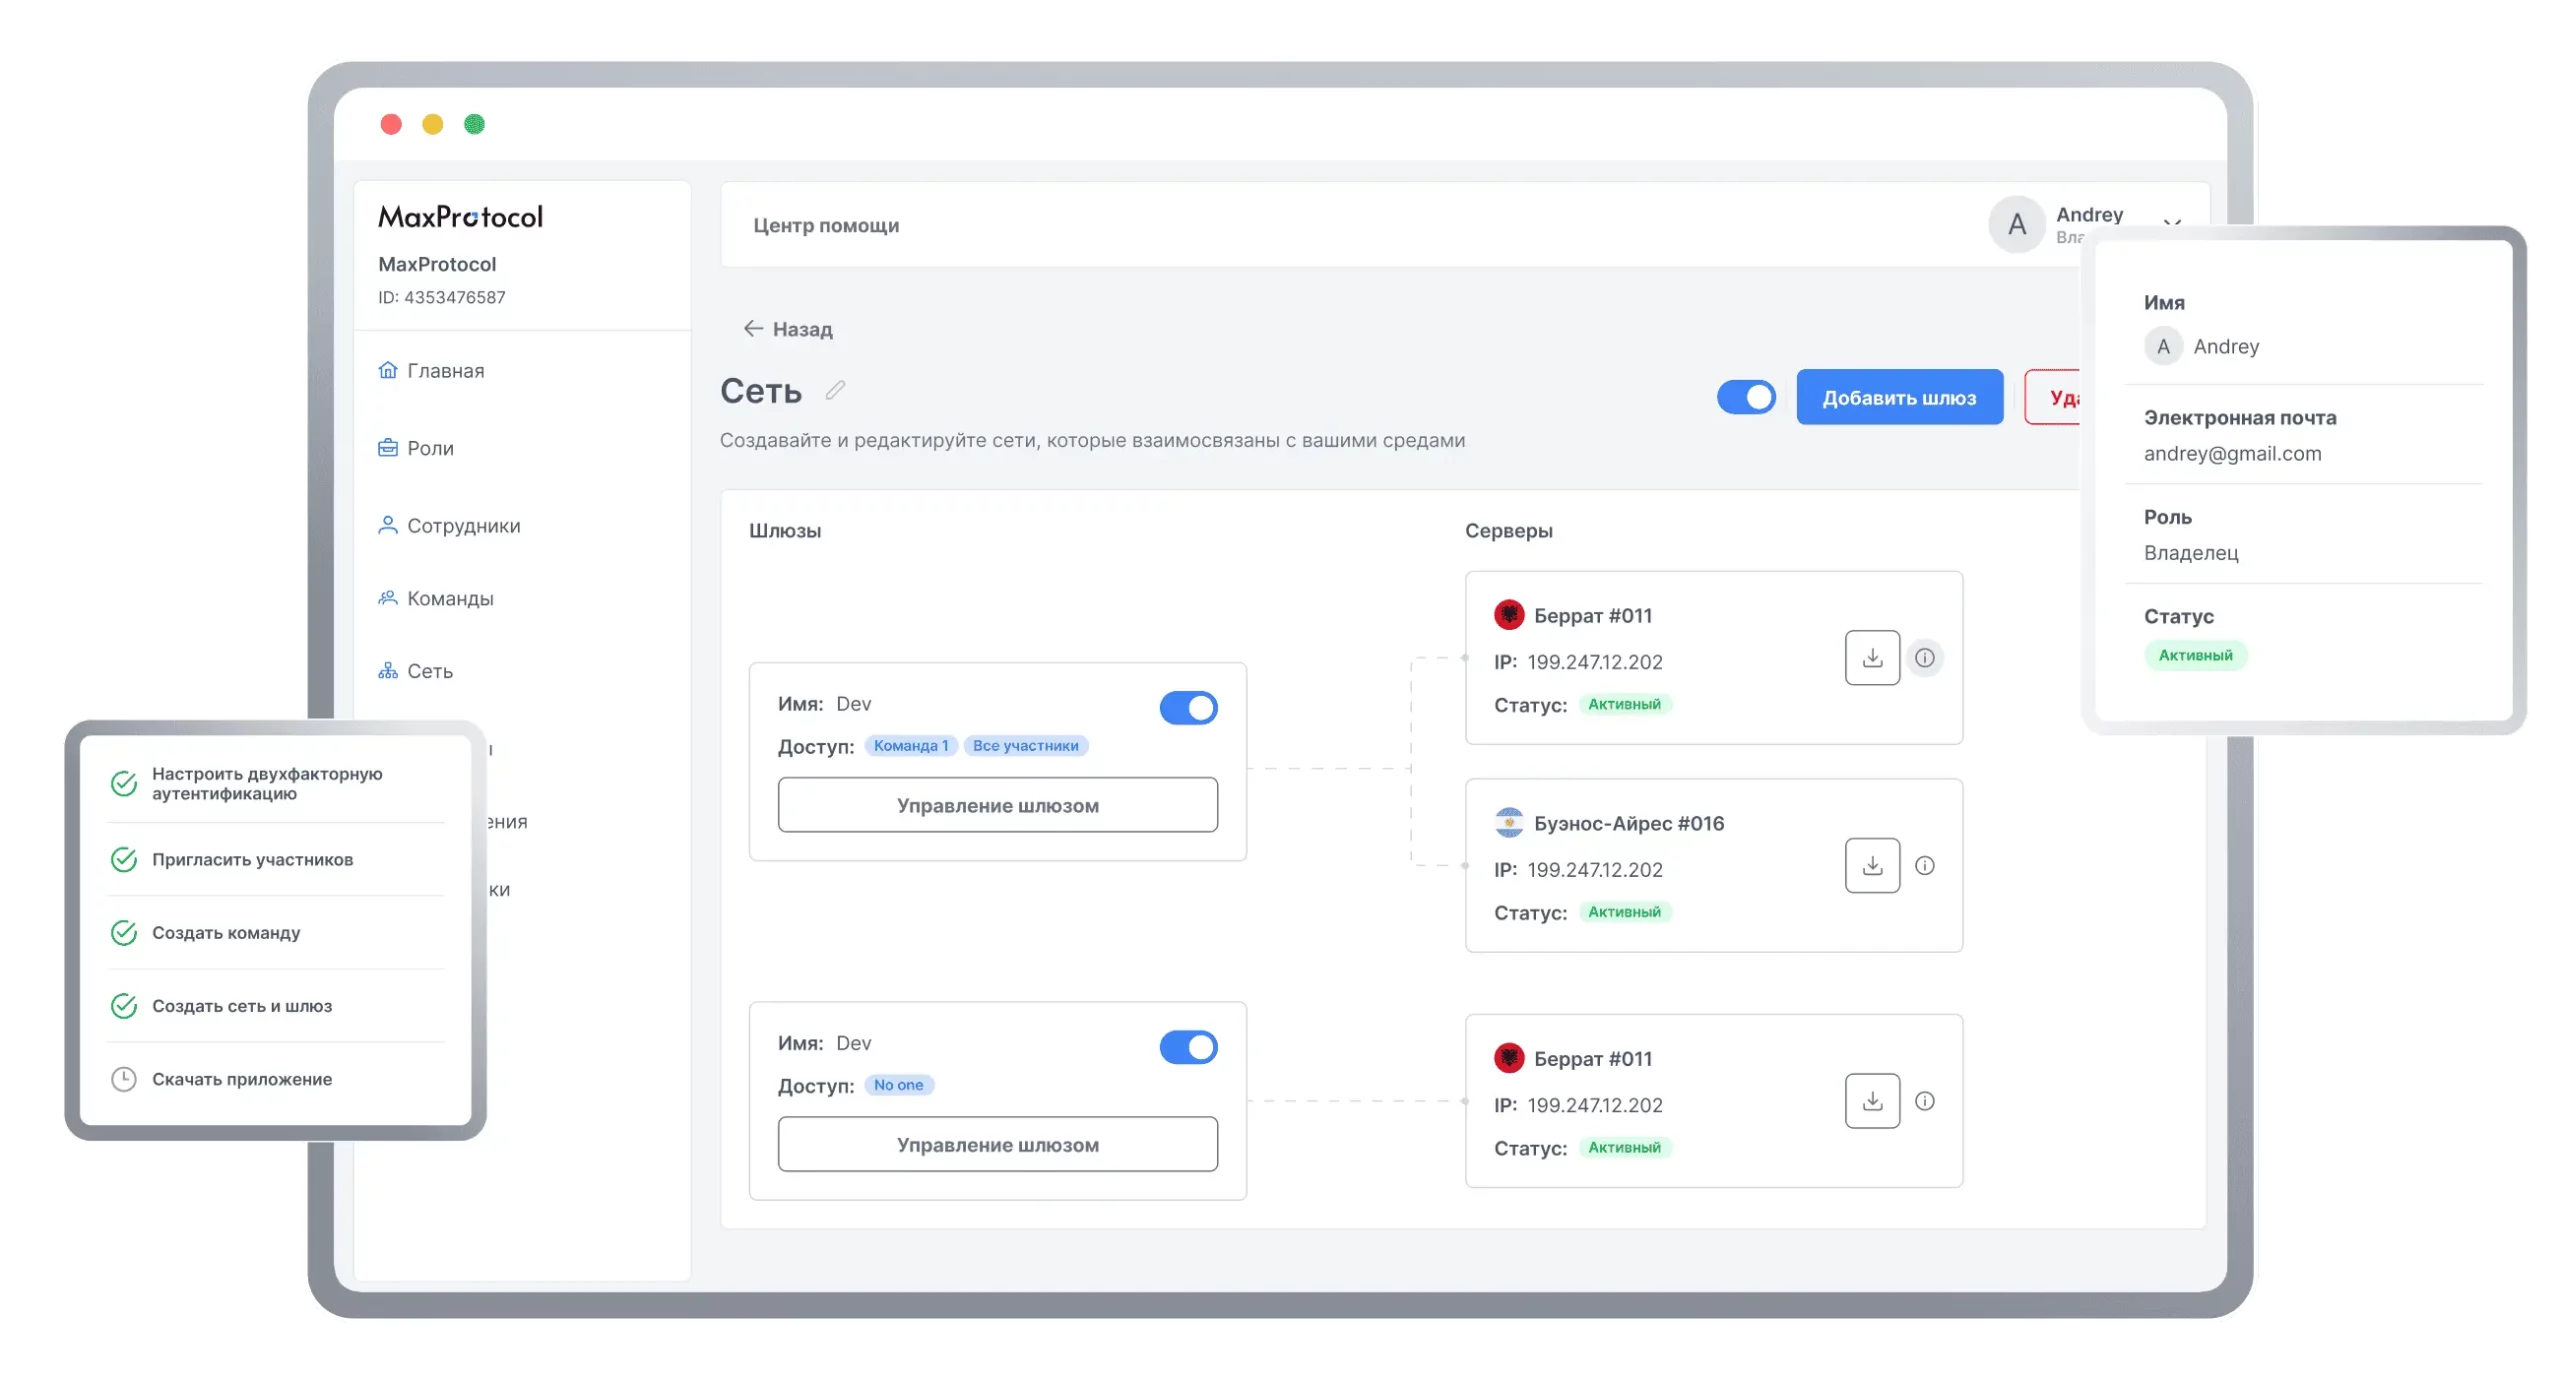This screenshot has height=1378, width=2560.
Task: Click info icon for top Беррат #011 server
Action: point(1924,658)
